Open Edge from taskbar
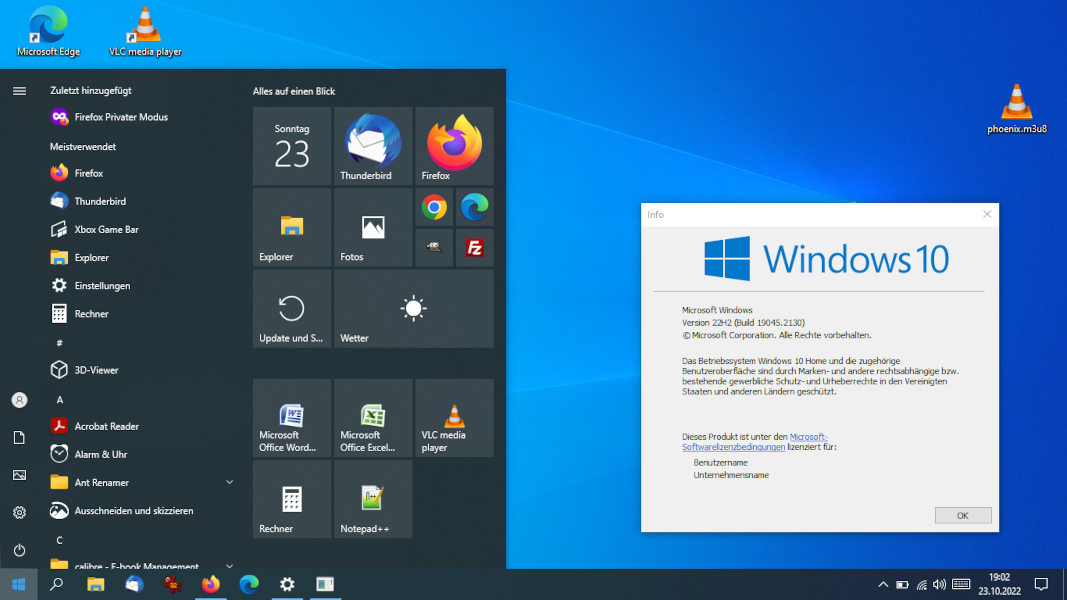Viewport: 1067px width, 600px height. pyautogui.click(x=249, y=584)
